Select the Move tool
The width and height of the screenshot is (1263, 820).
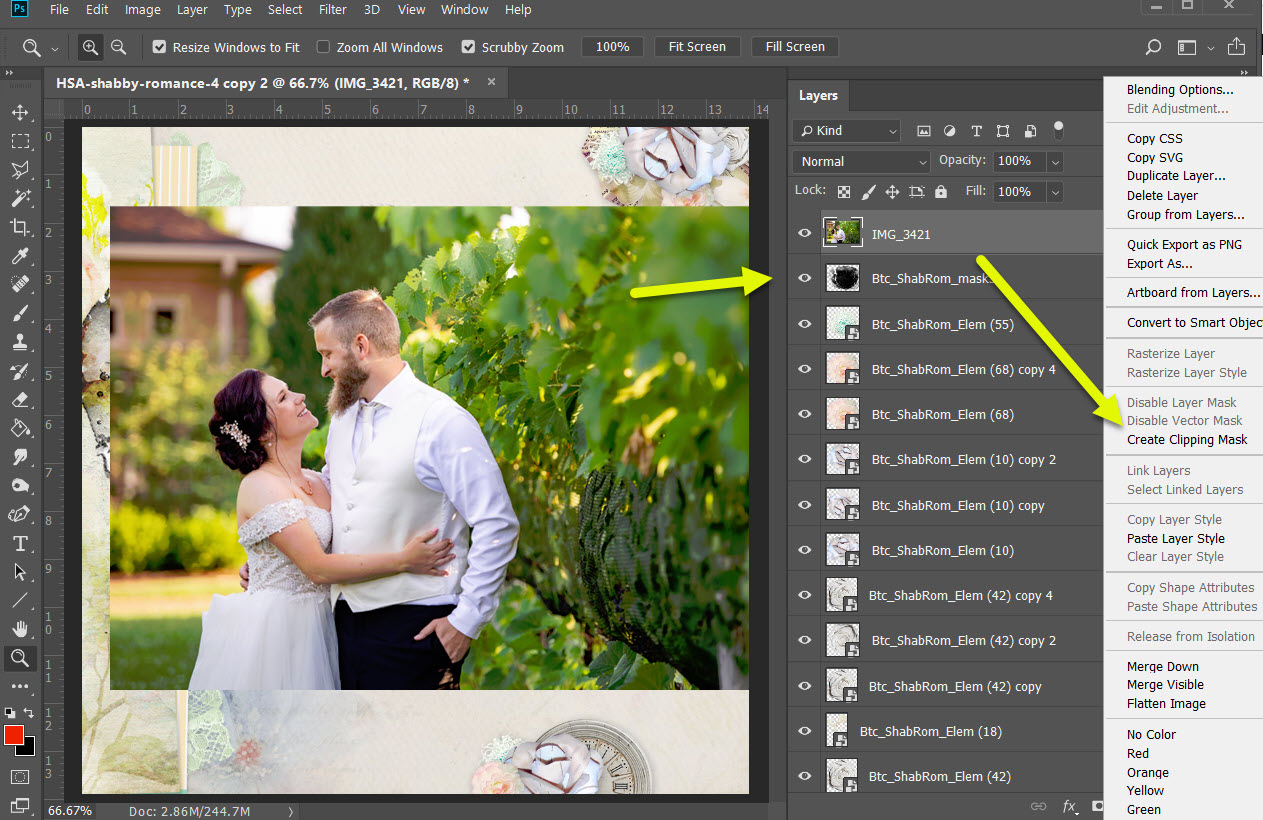20,112
